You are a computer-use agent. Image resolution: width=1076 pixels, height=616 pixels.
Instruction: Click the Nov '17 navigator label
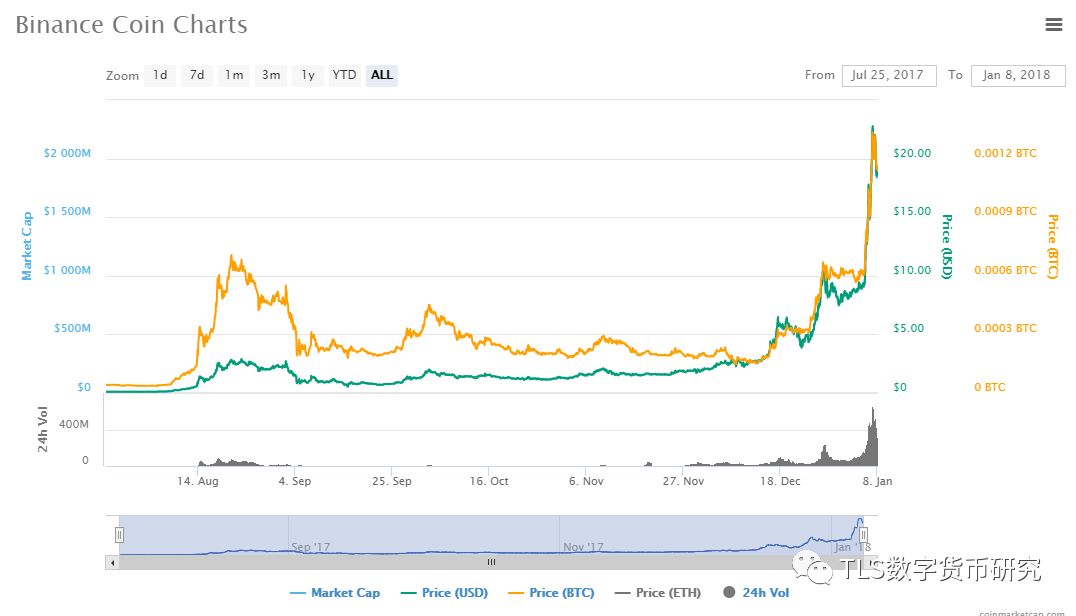(583, 547)
